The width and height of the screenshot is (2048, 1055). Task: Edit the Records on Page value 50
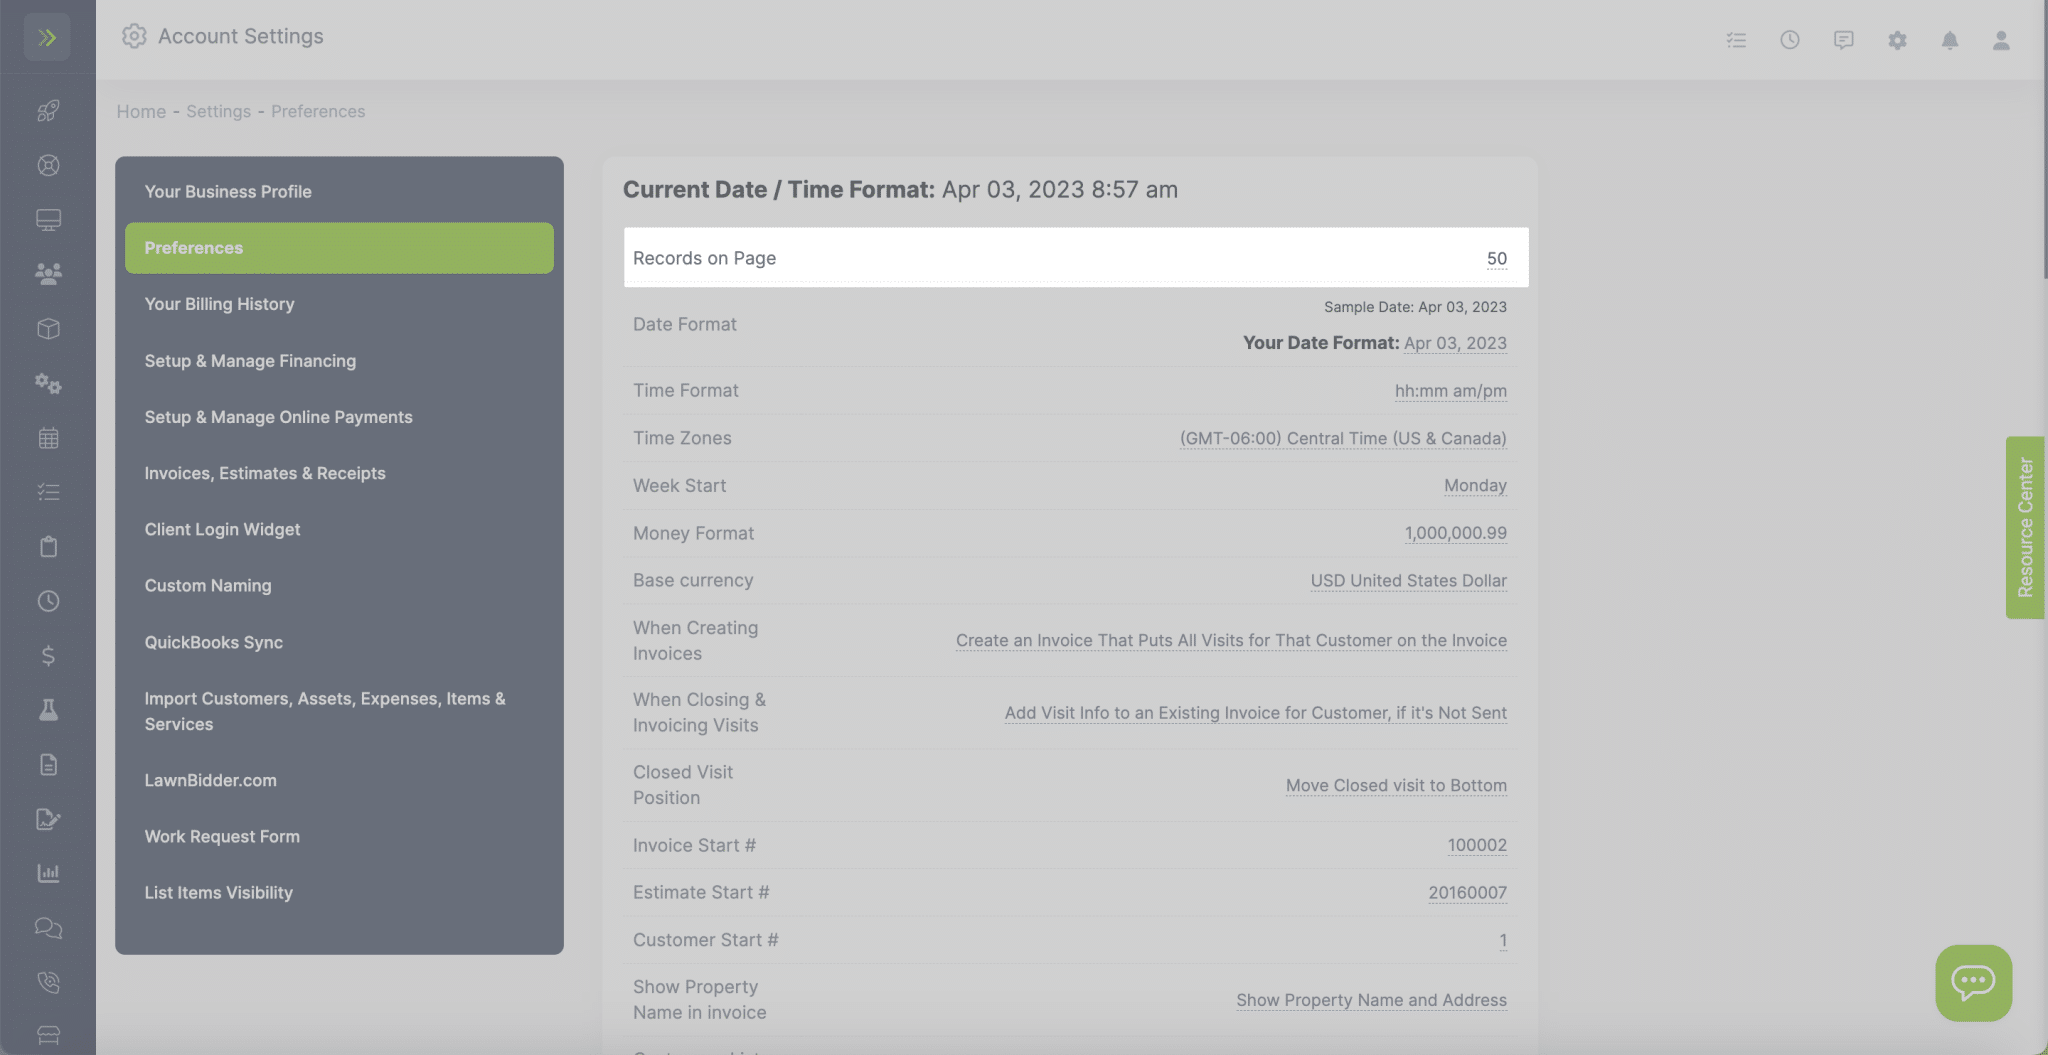click(1496, 257)
